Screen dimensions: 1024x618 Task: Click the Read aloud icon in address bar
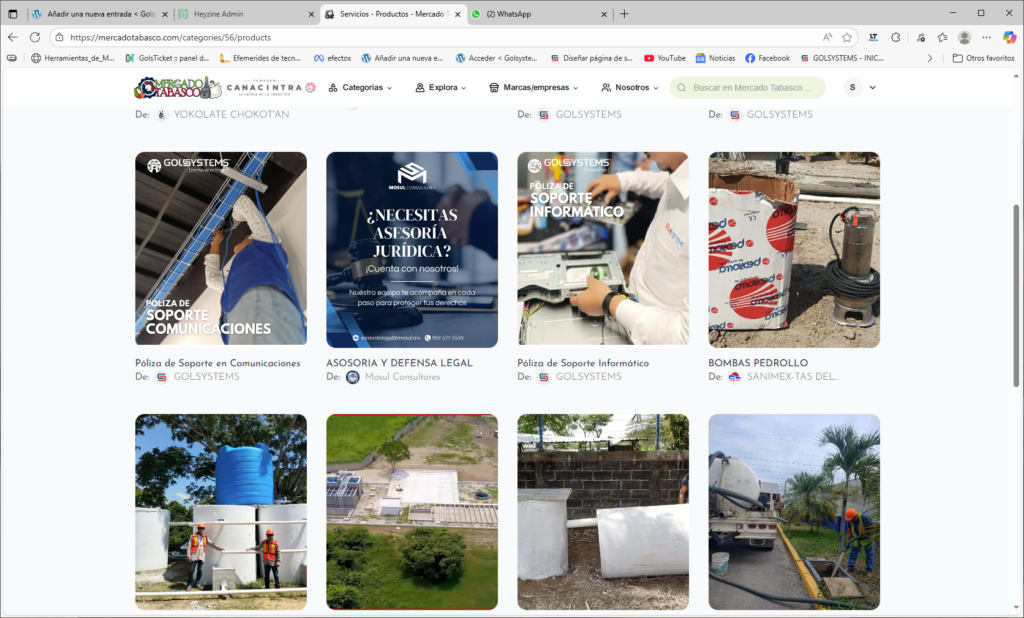826,37
